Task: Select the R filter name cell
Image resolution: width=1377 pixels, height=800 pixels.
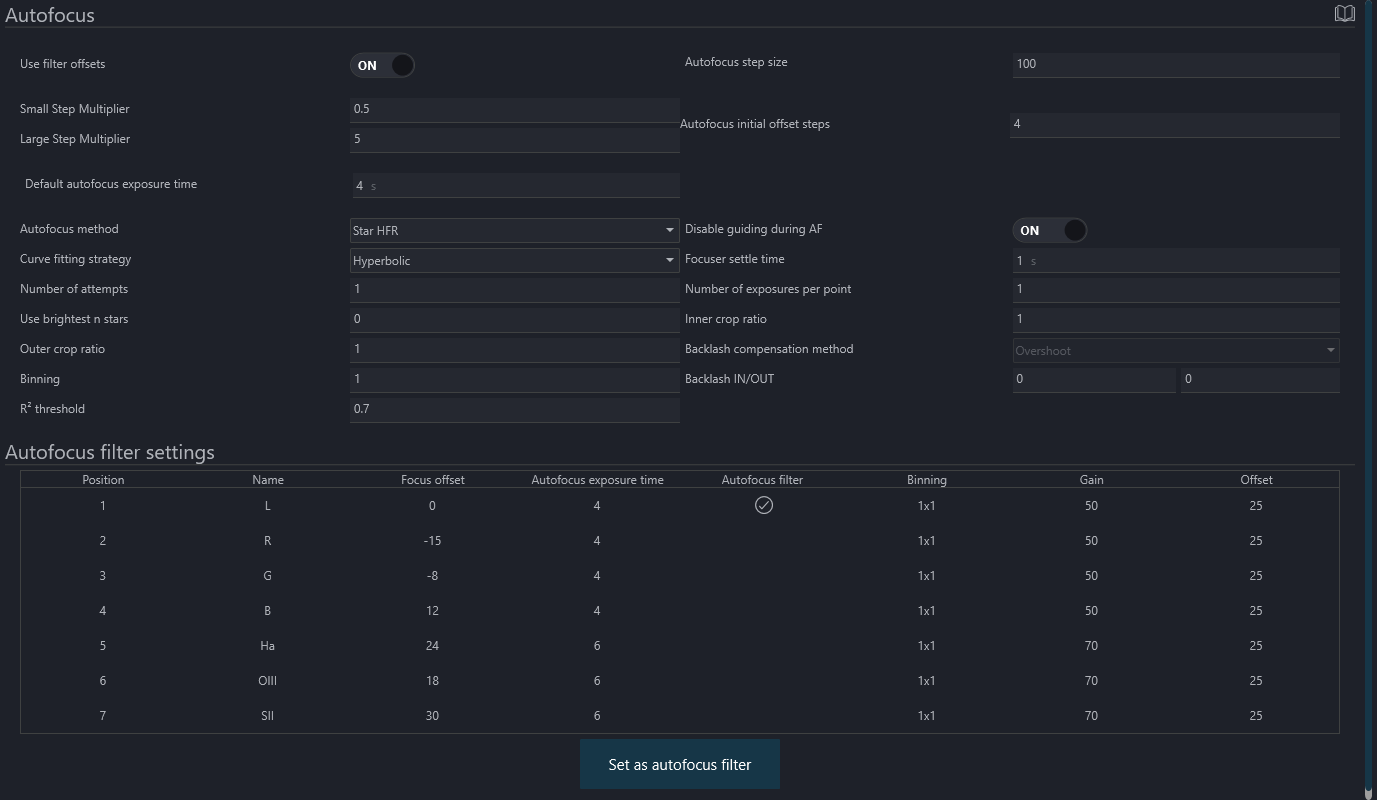Action: 267,541
